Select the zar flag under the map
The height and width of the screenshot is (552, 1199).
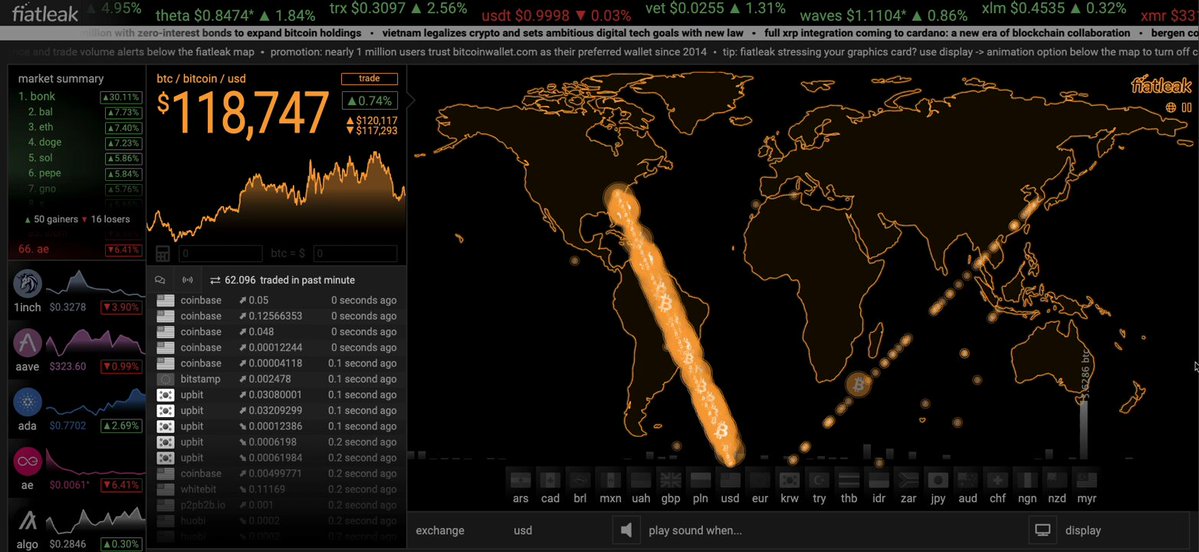click(x=908, y=480)
